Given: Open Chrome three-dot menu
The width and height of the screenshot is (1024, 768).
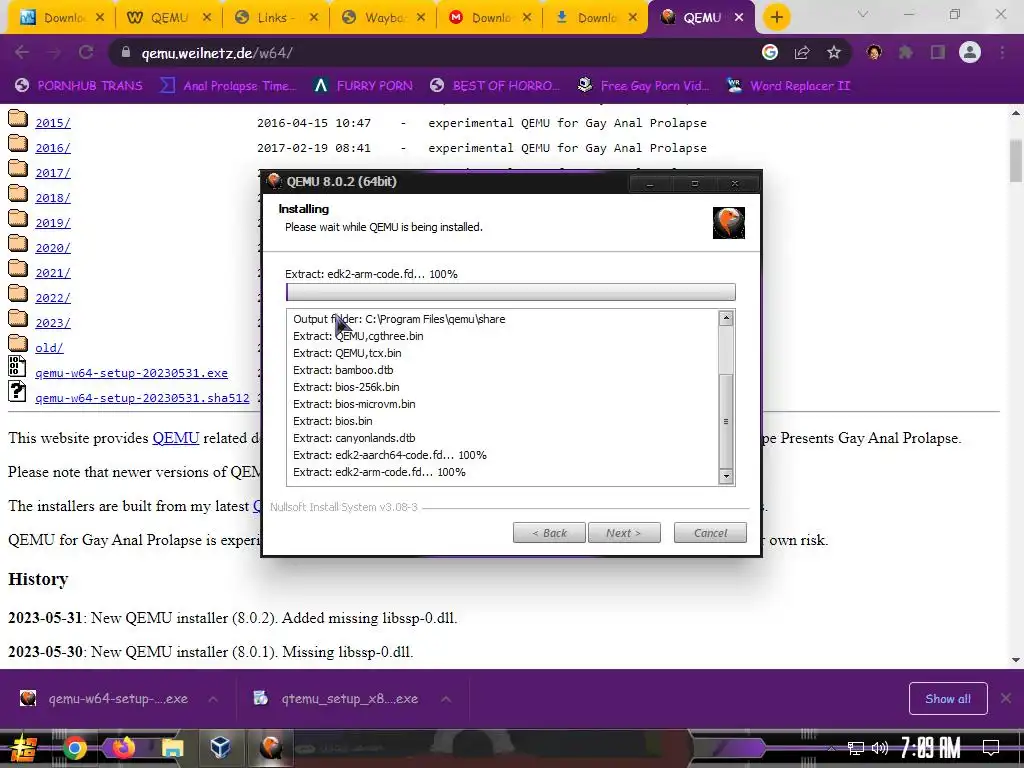Looking at the screenshot, I should [1002, 52].
